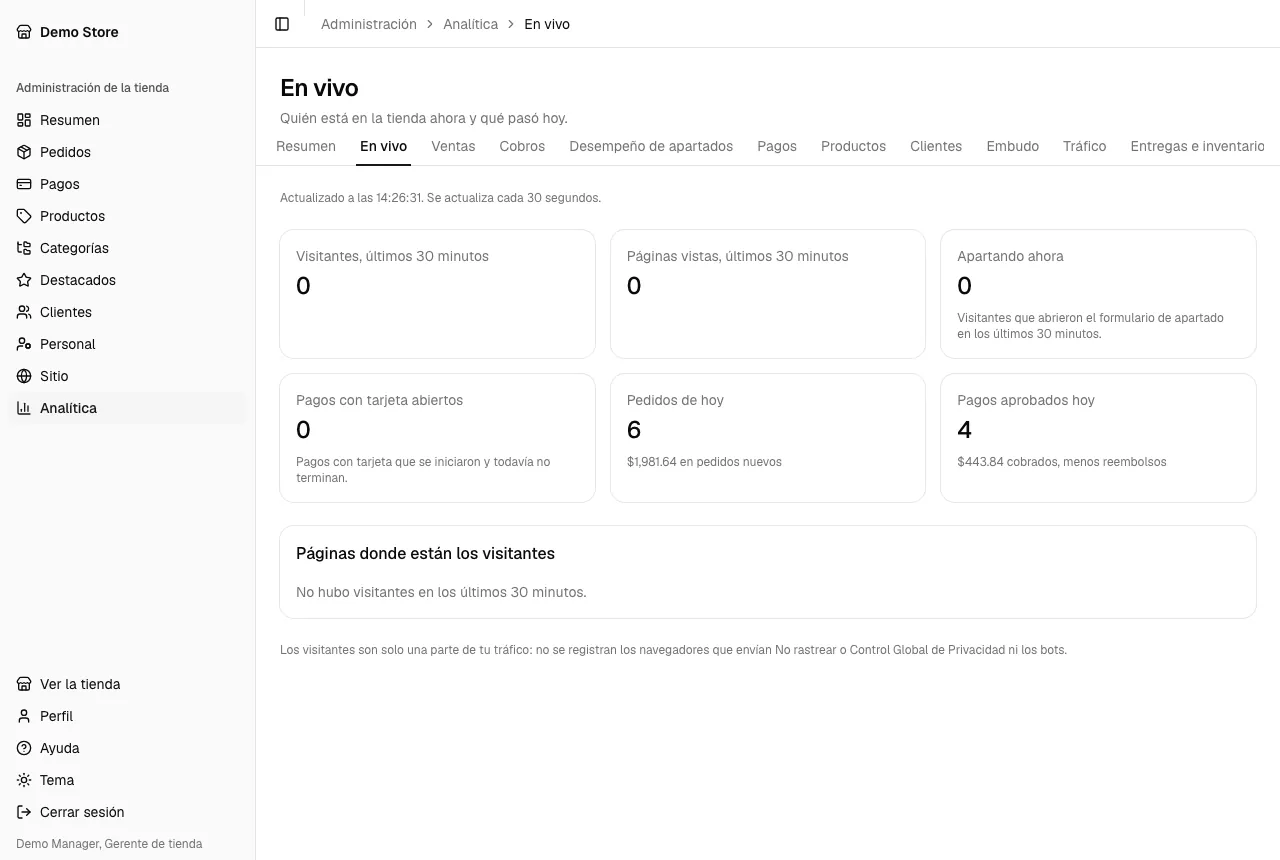
Task: Open Resumen via its dashboard icon
Action: coord(24,120)
